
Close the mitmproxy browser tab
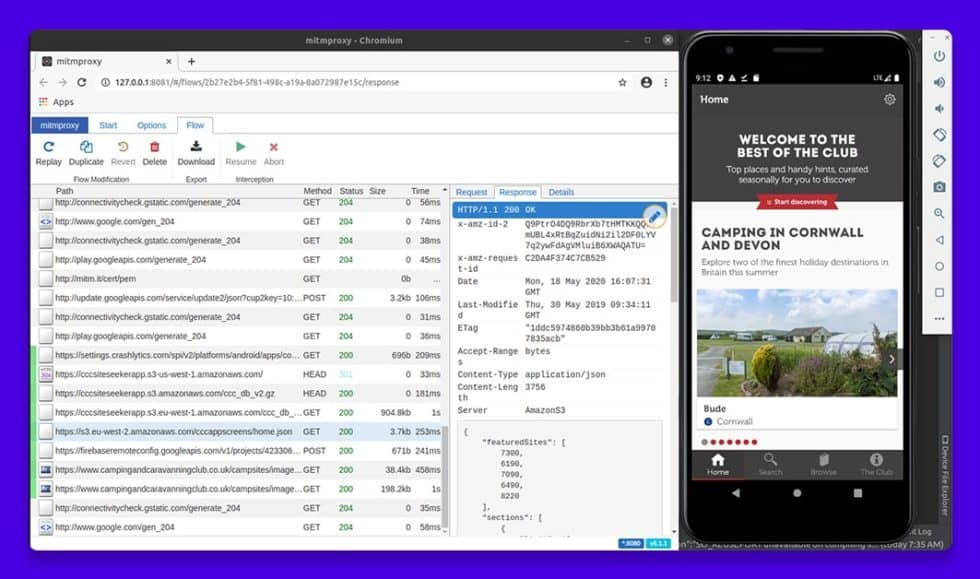(x=168, y=61)
